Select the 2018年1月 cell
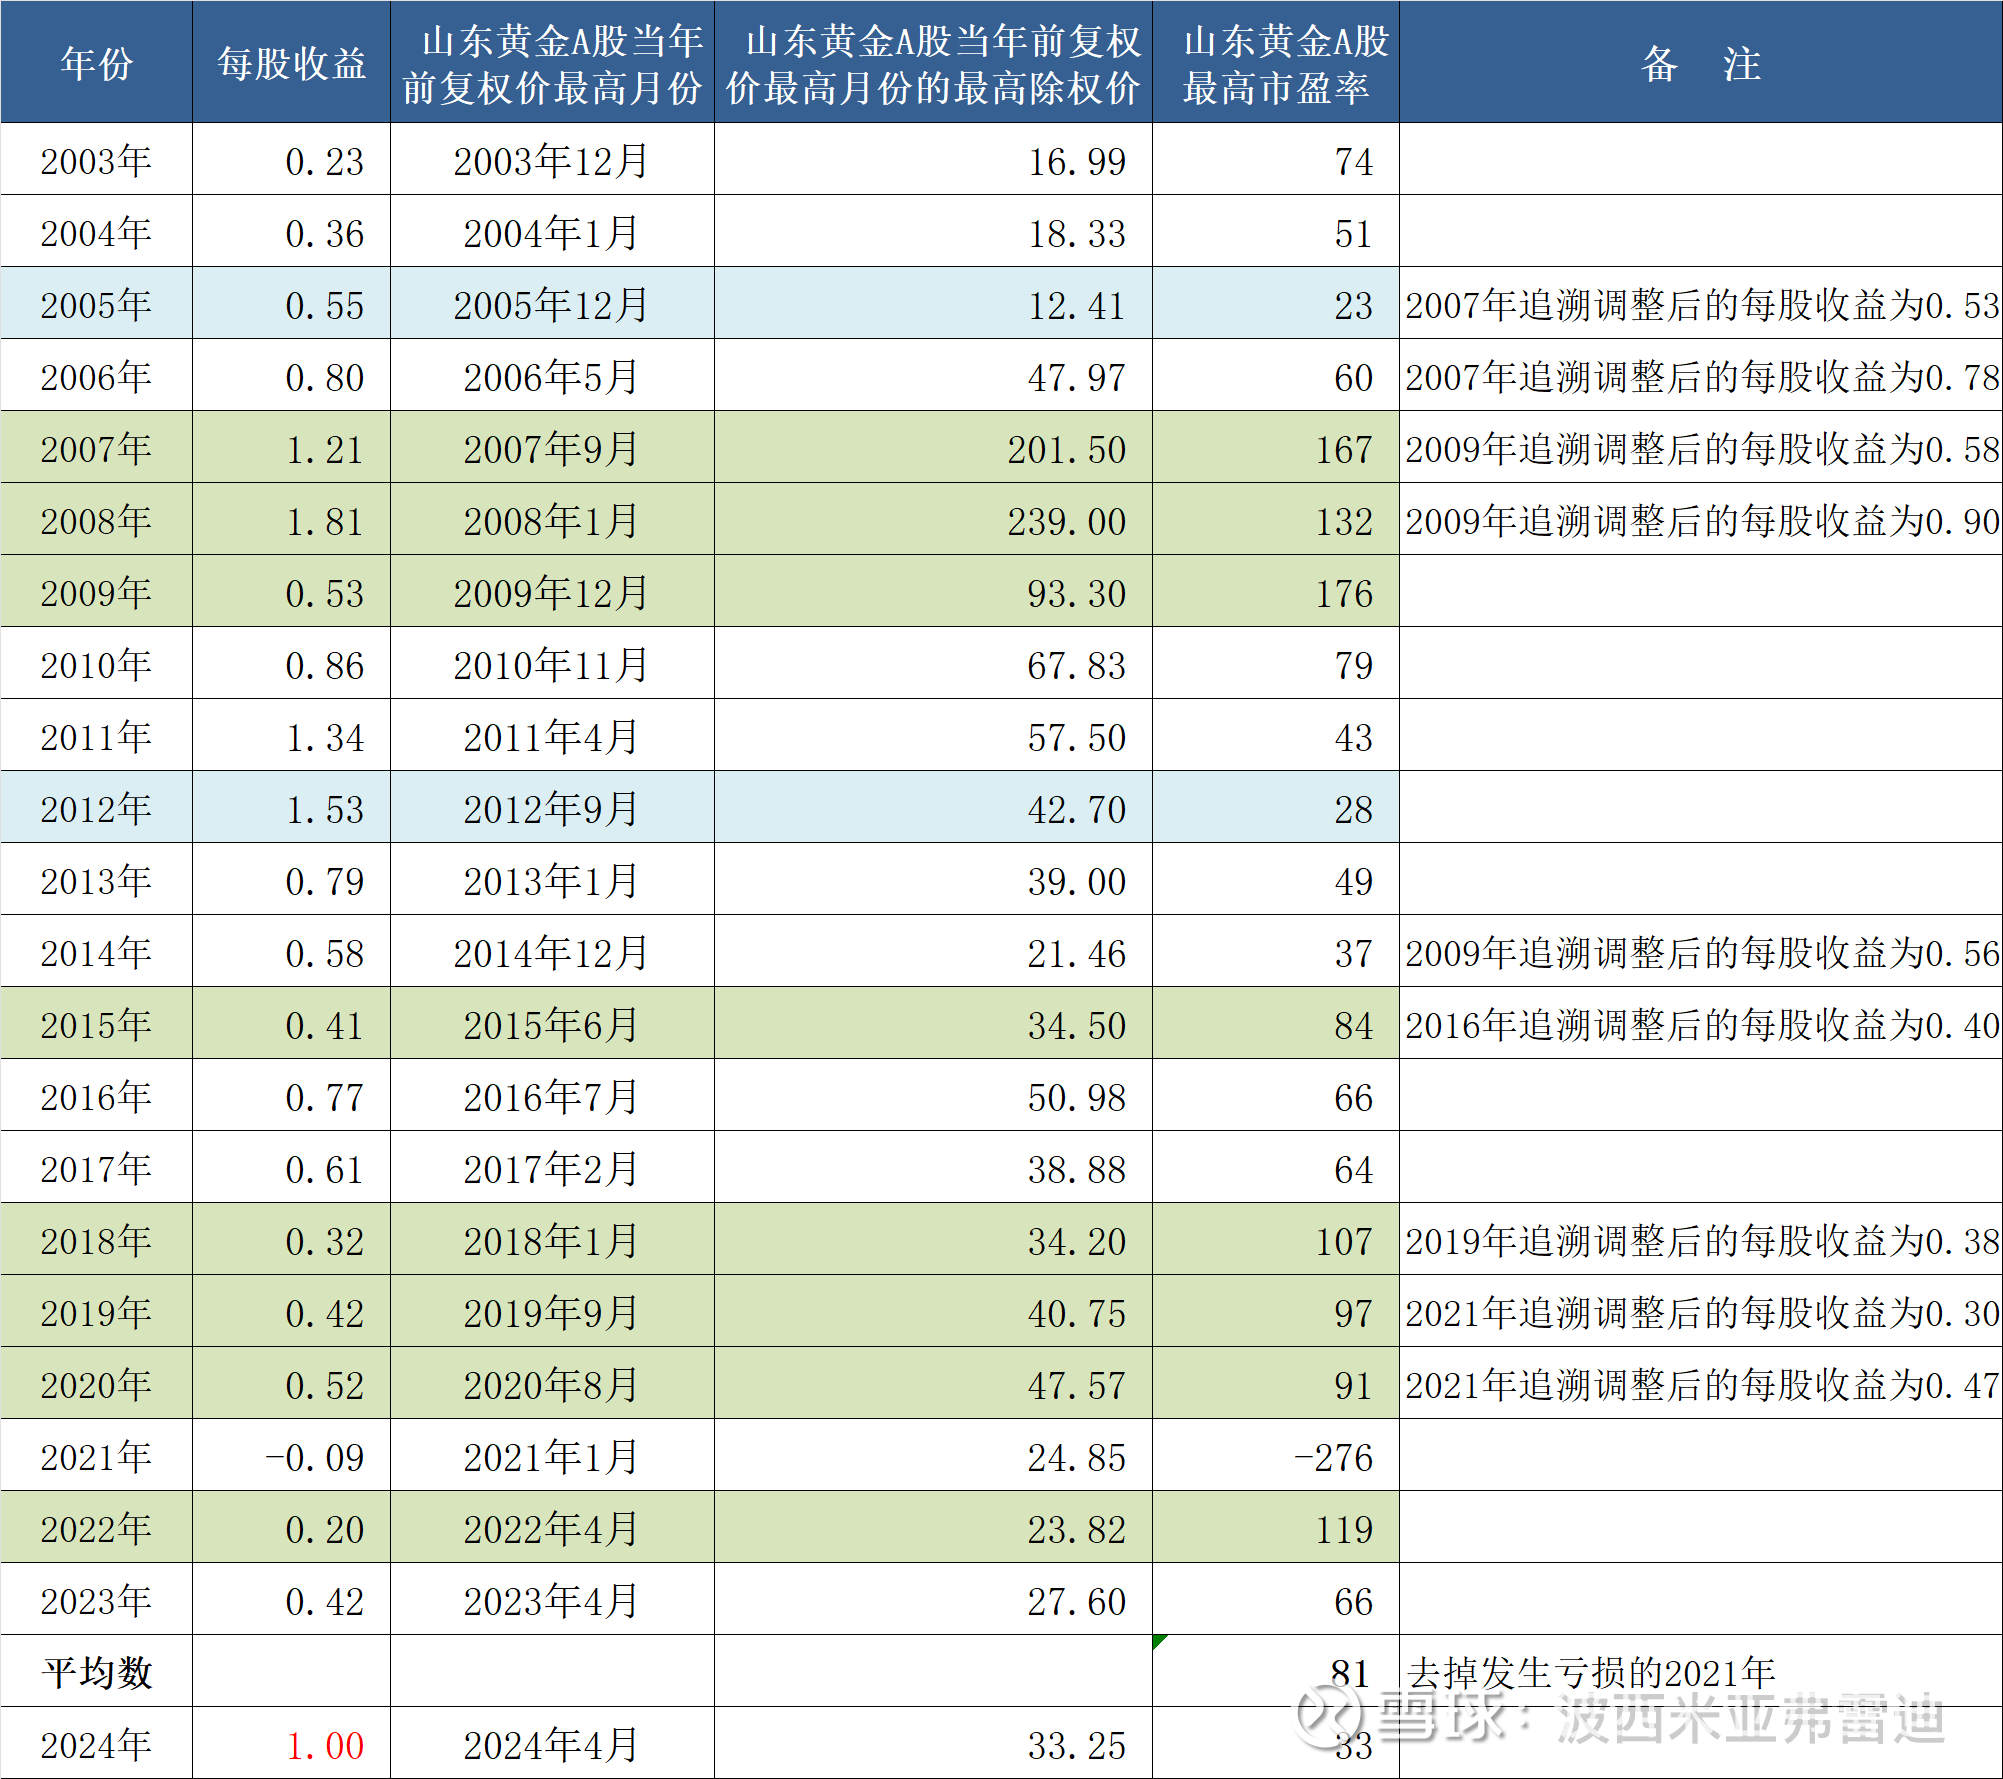 pos(552,1240)
